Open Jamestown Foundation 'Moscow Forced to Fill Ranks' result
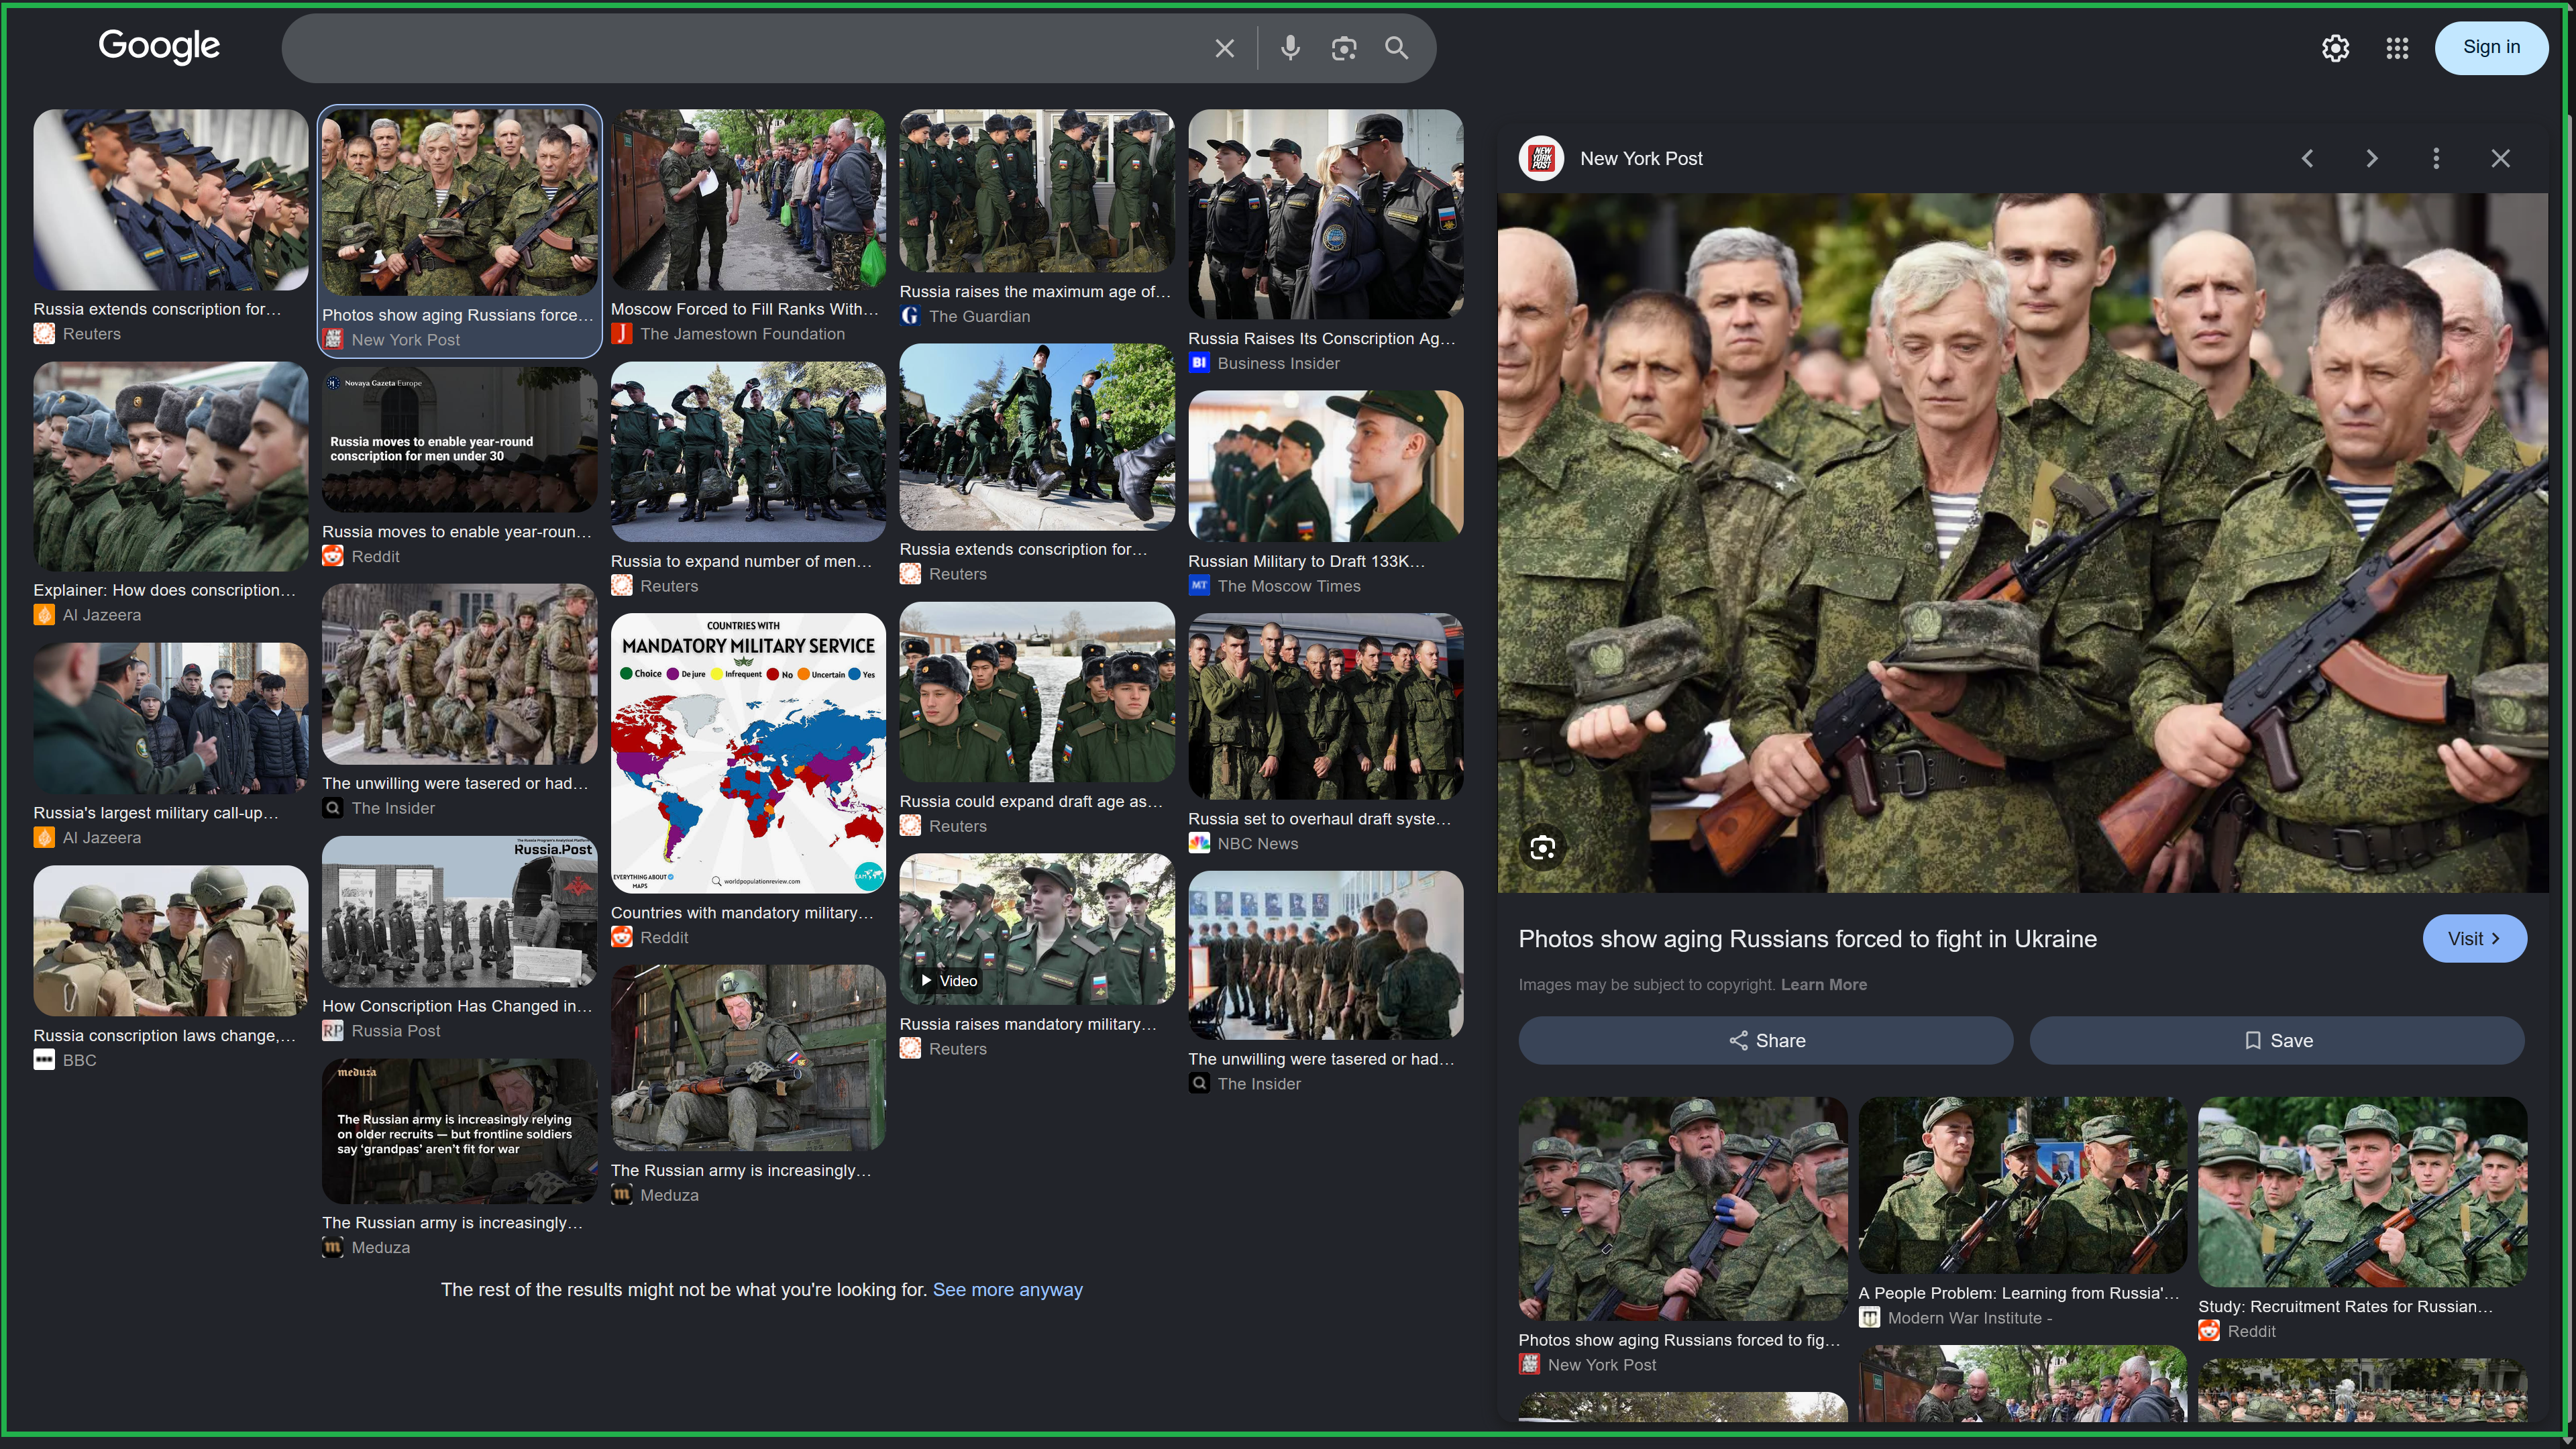2576x1449 pixels. (748, 200)
